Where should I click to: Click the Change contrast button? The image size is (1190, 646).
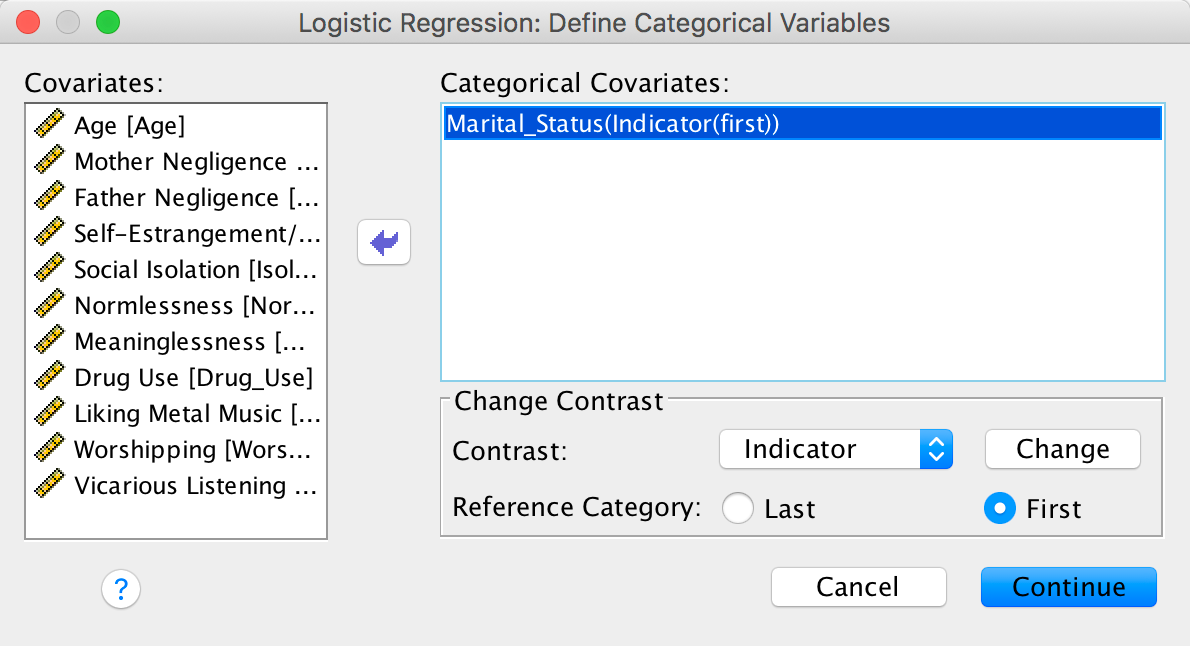click(1062, 450)
